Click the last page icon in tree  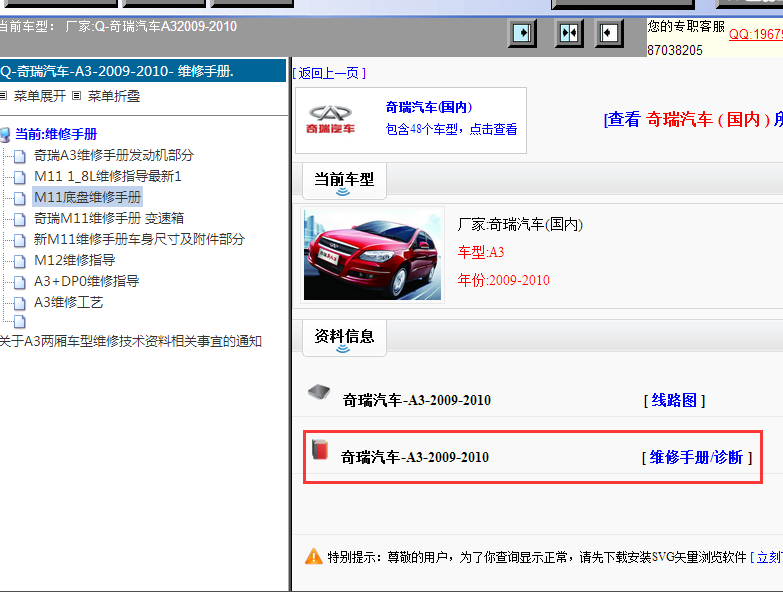[19, 321]
